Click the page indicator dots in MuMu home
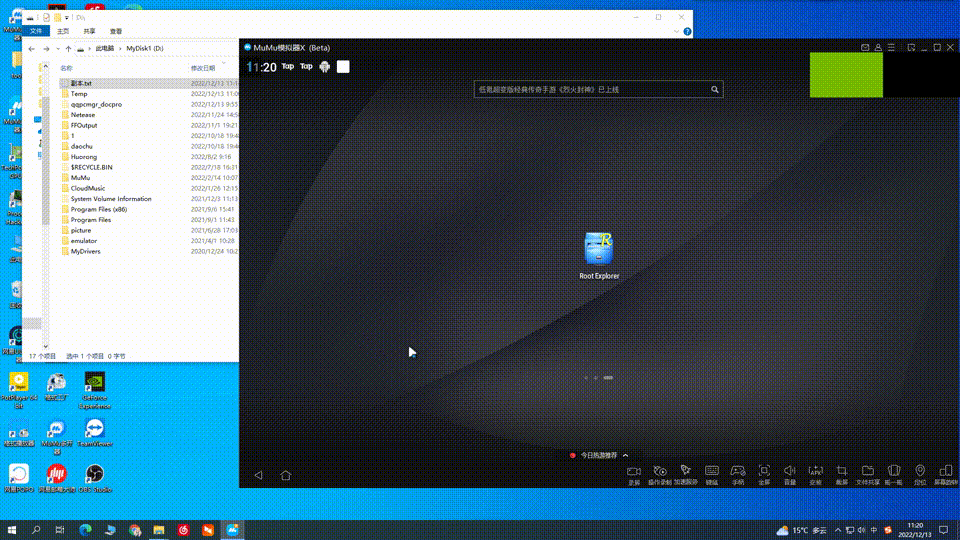 598,378
